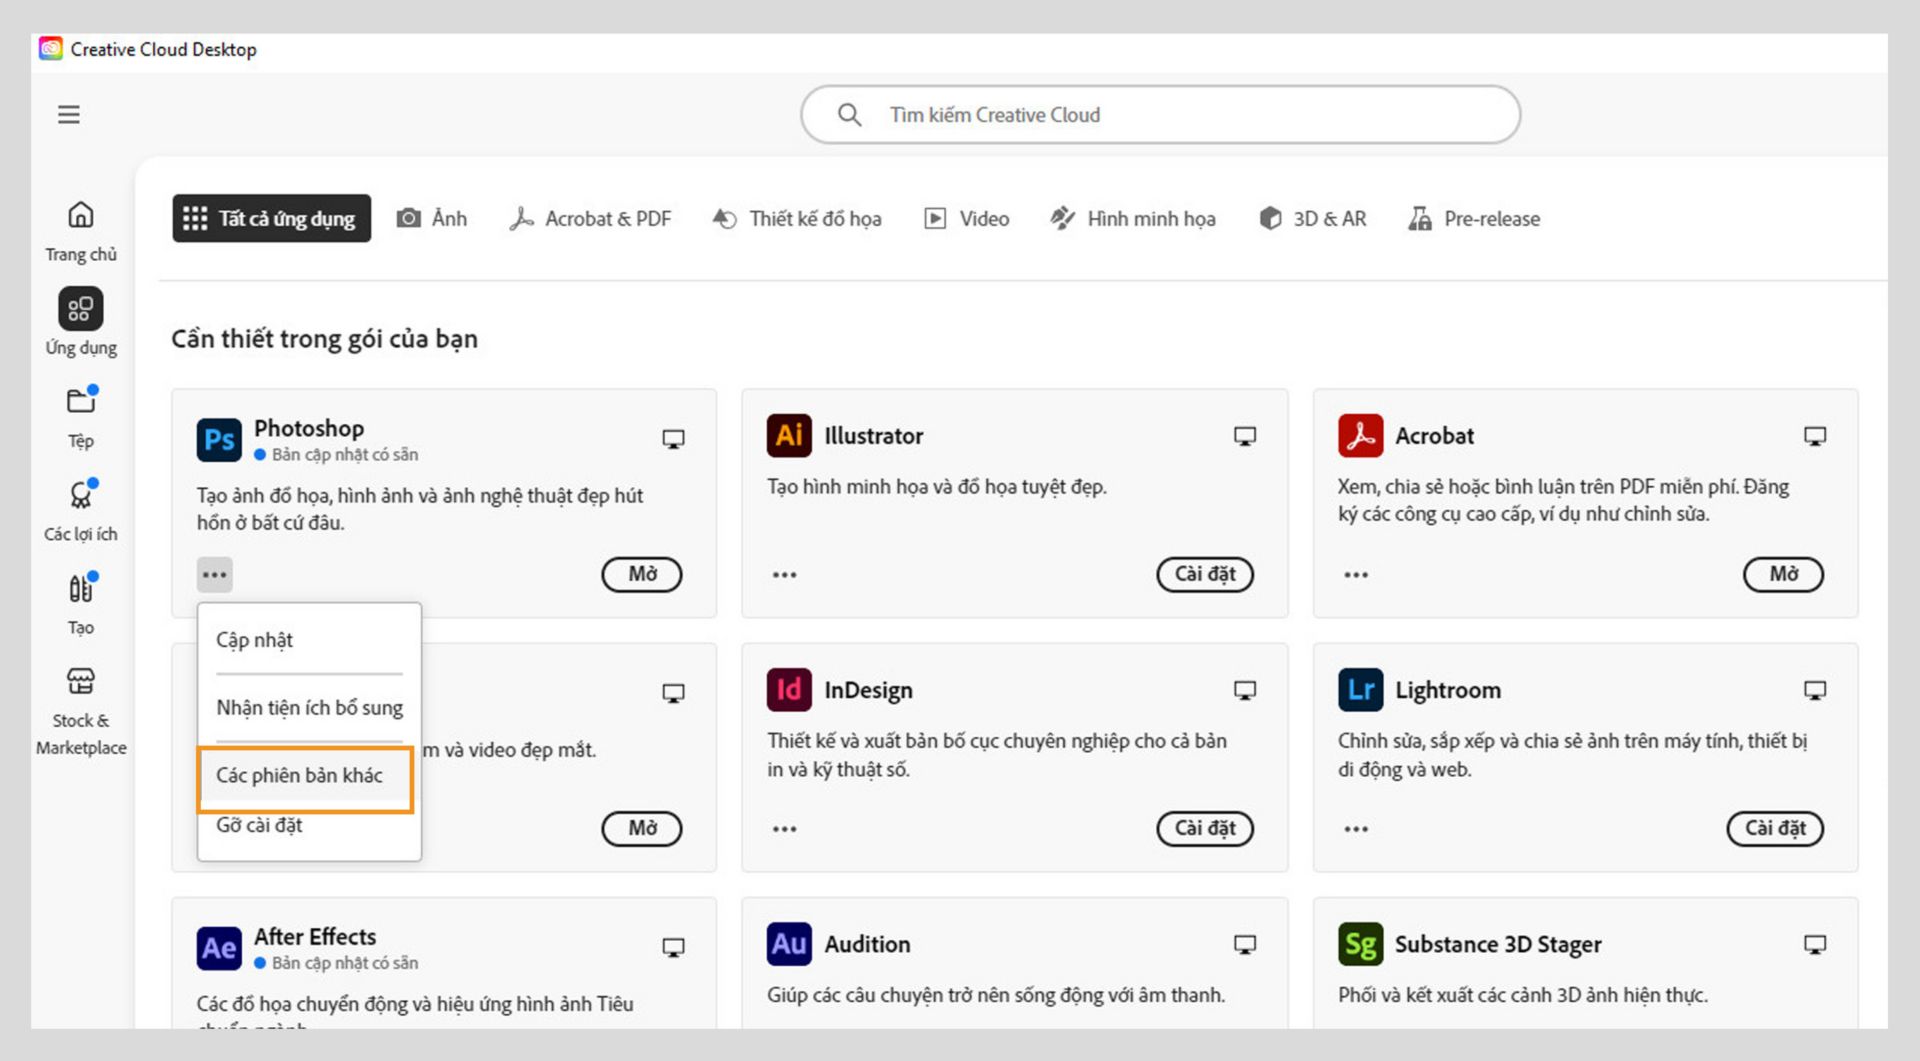The width and height of the screenshot is (1920, 1061).
Task: Expand Illustrator more options ellipsis
Action: click(785, 575)
